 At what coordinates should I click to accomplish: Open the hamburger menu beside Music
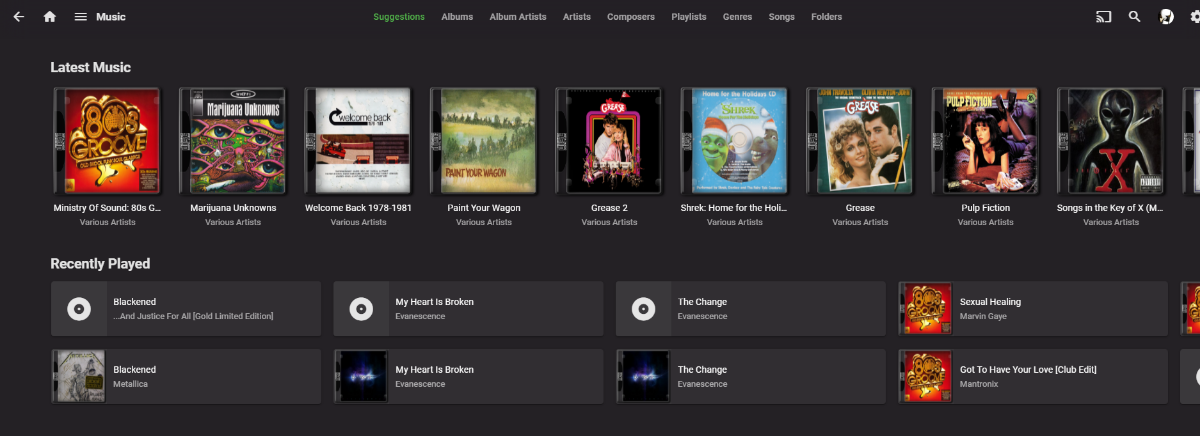(x=81, y=17)
